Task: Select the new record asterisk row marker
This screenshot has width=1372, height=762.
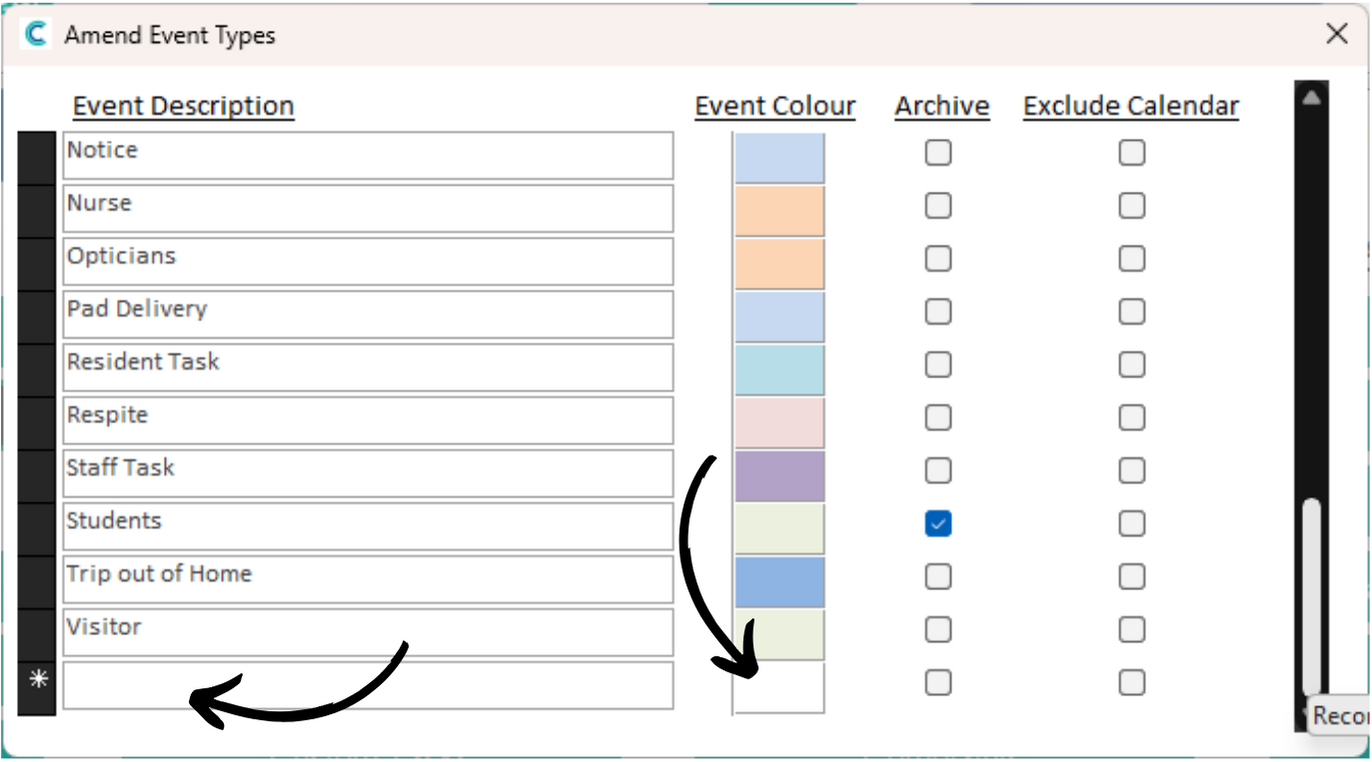Action: click(x=37, y=681)
